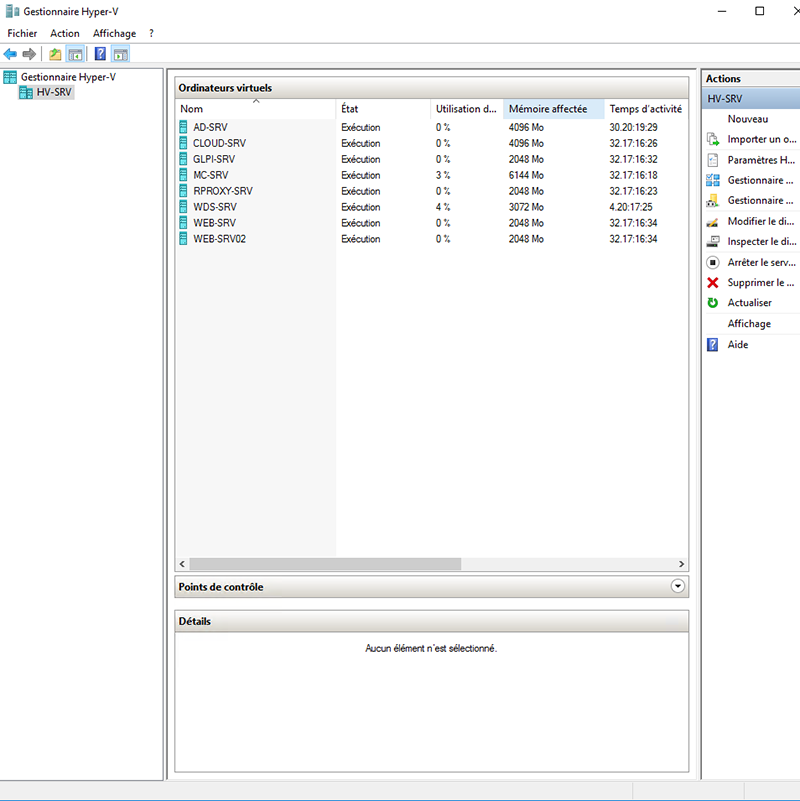Sort by the Utilisation d... column header
800x801 pixels.
[x=466, y=108]
